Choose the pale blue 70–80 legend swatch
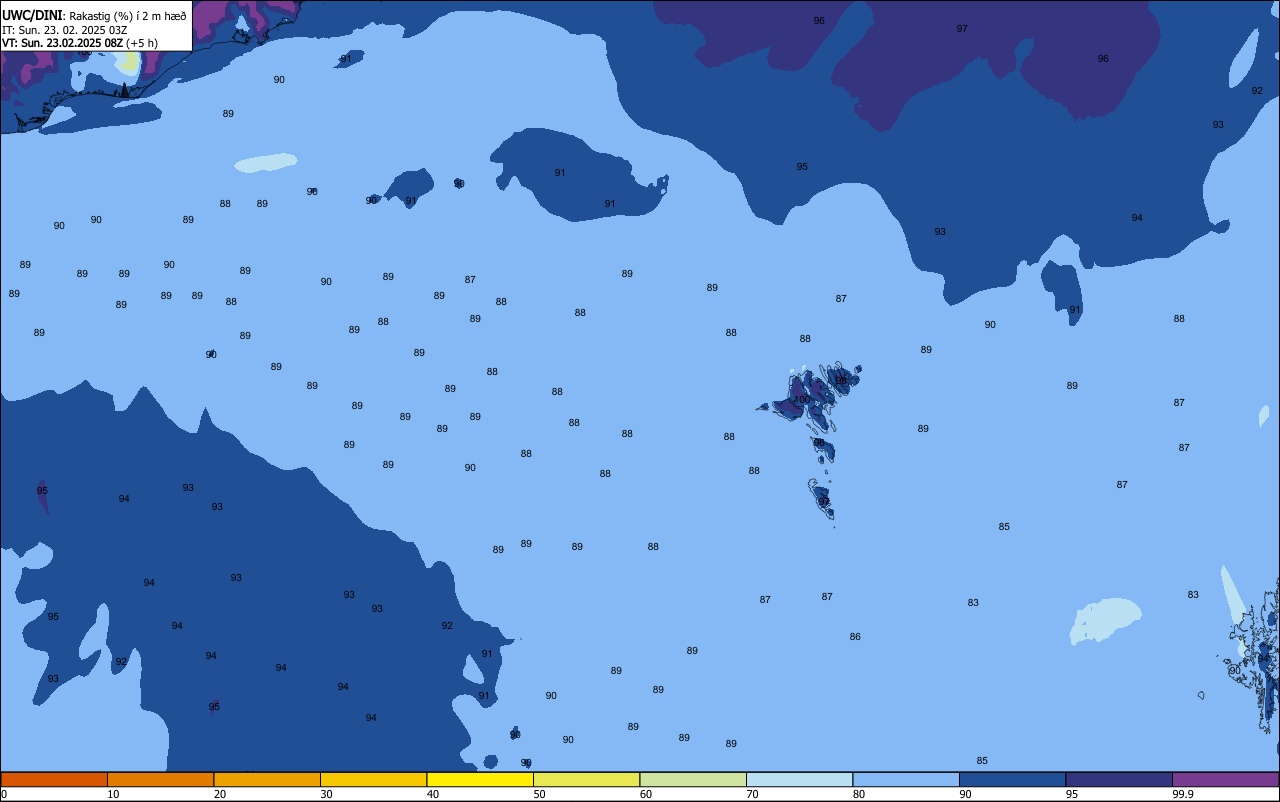Image resolution: width=1280 pixels, height=802 pixels. point(799,779)
